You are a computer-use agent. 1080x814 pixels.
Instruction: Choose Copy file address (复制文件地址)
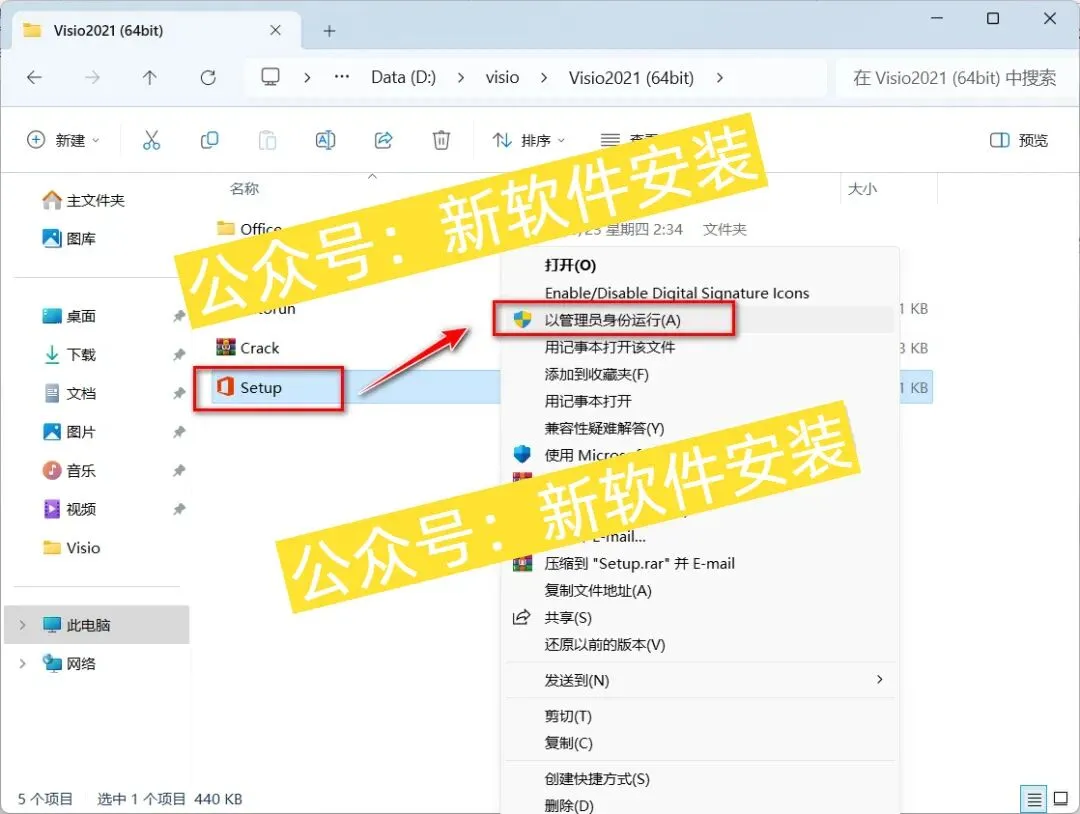[x=598, y=591]
